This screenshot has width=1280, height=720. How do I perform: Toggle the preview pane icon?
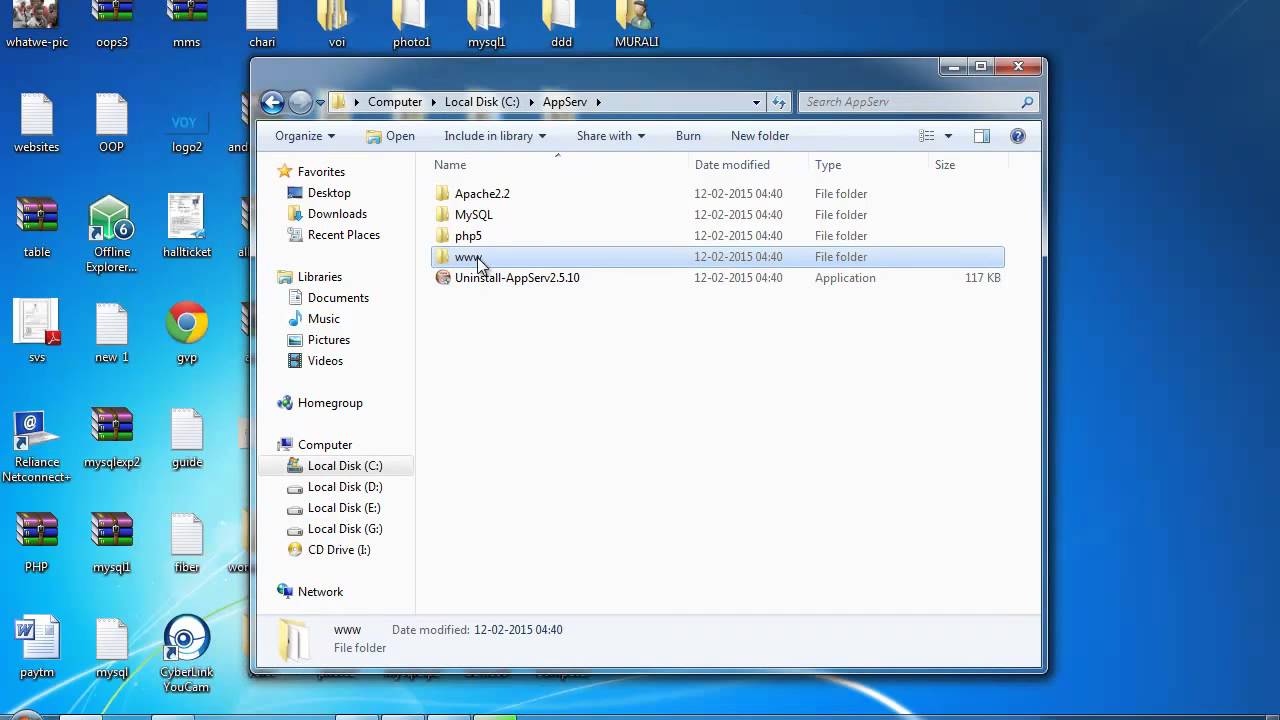[981, 136]
